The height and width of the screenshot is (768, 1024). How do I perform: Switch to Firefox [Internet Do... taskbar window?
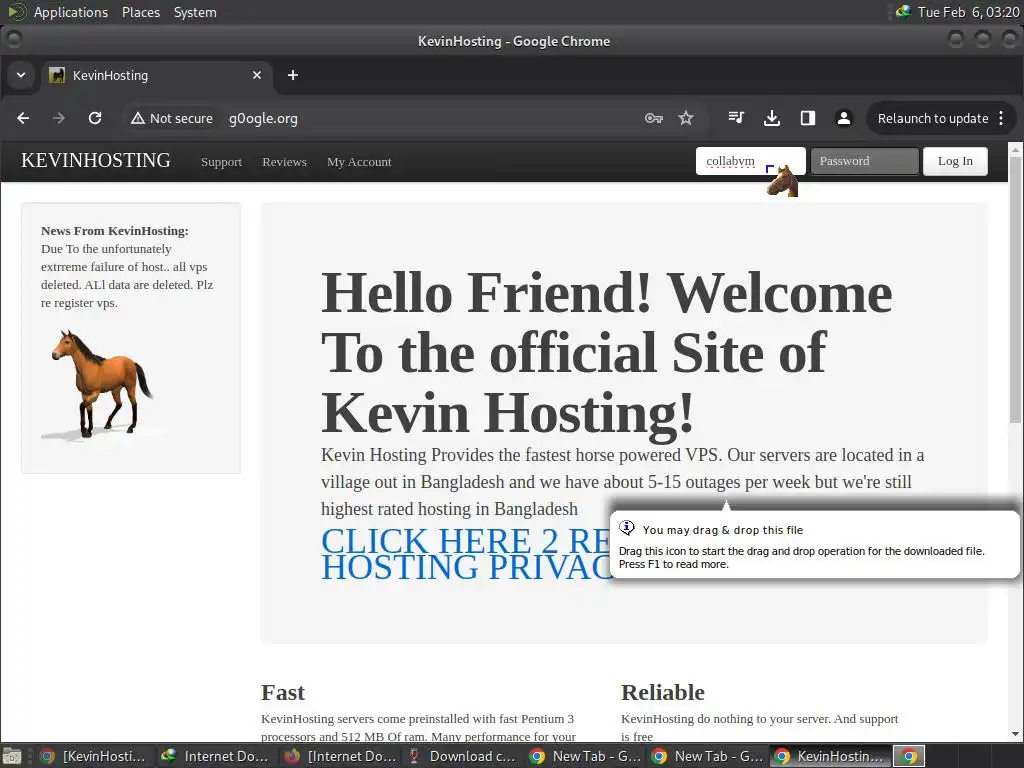(x=340, y=756)
